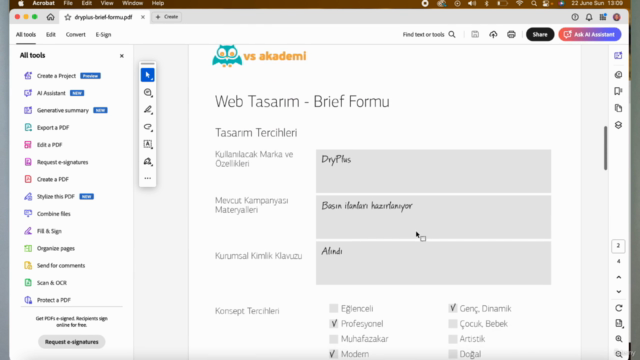Screen dimensions: 640x360
Task: Open Organize pages tool
Action: 56,248
